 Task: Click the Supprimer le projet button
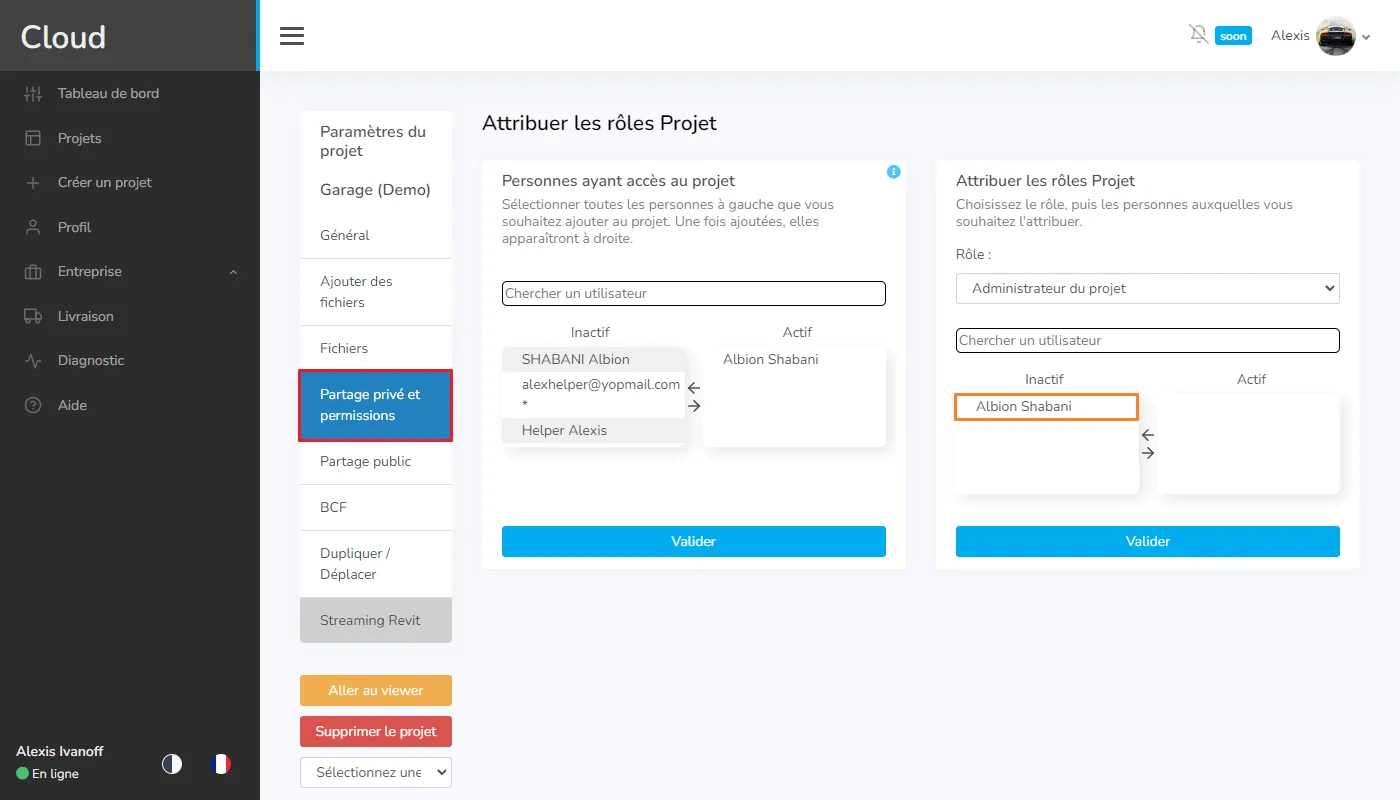pos(376,731)
